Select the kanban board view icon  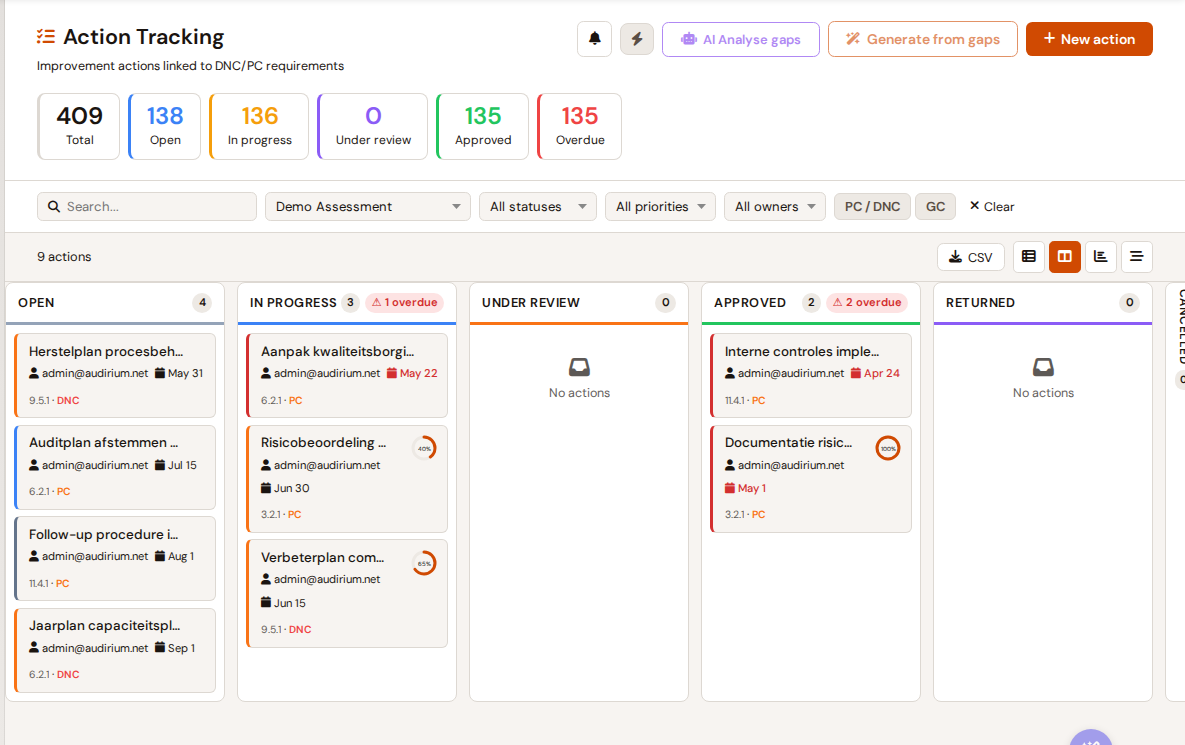tap(1065, 257)
